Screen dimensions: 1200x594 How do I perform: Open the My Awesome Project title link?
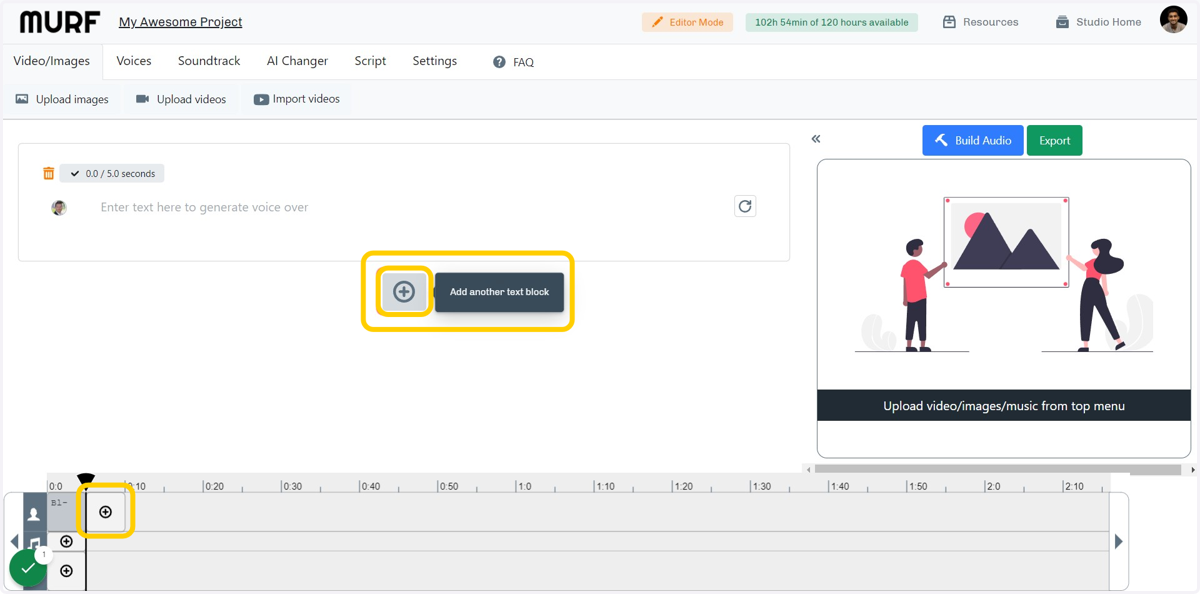pos(180,22)
